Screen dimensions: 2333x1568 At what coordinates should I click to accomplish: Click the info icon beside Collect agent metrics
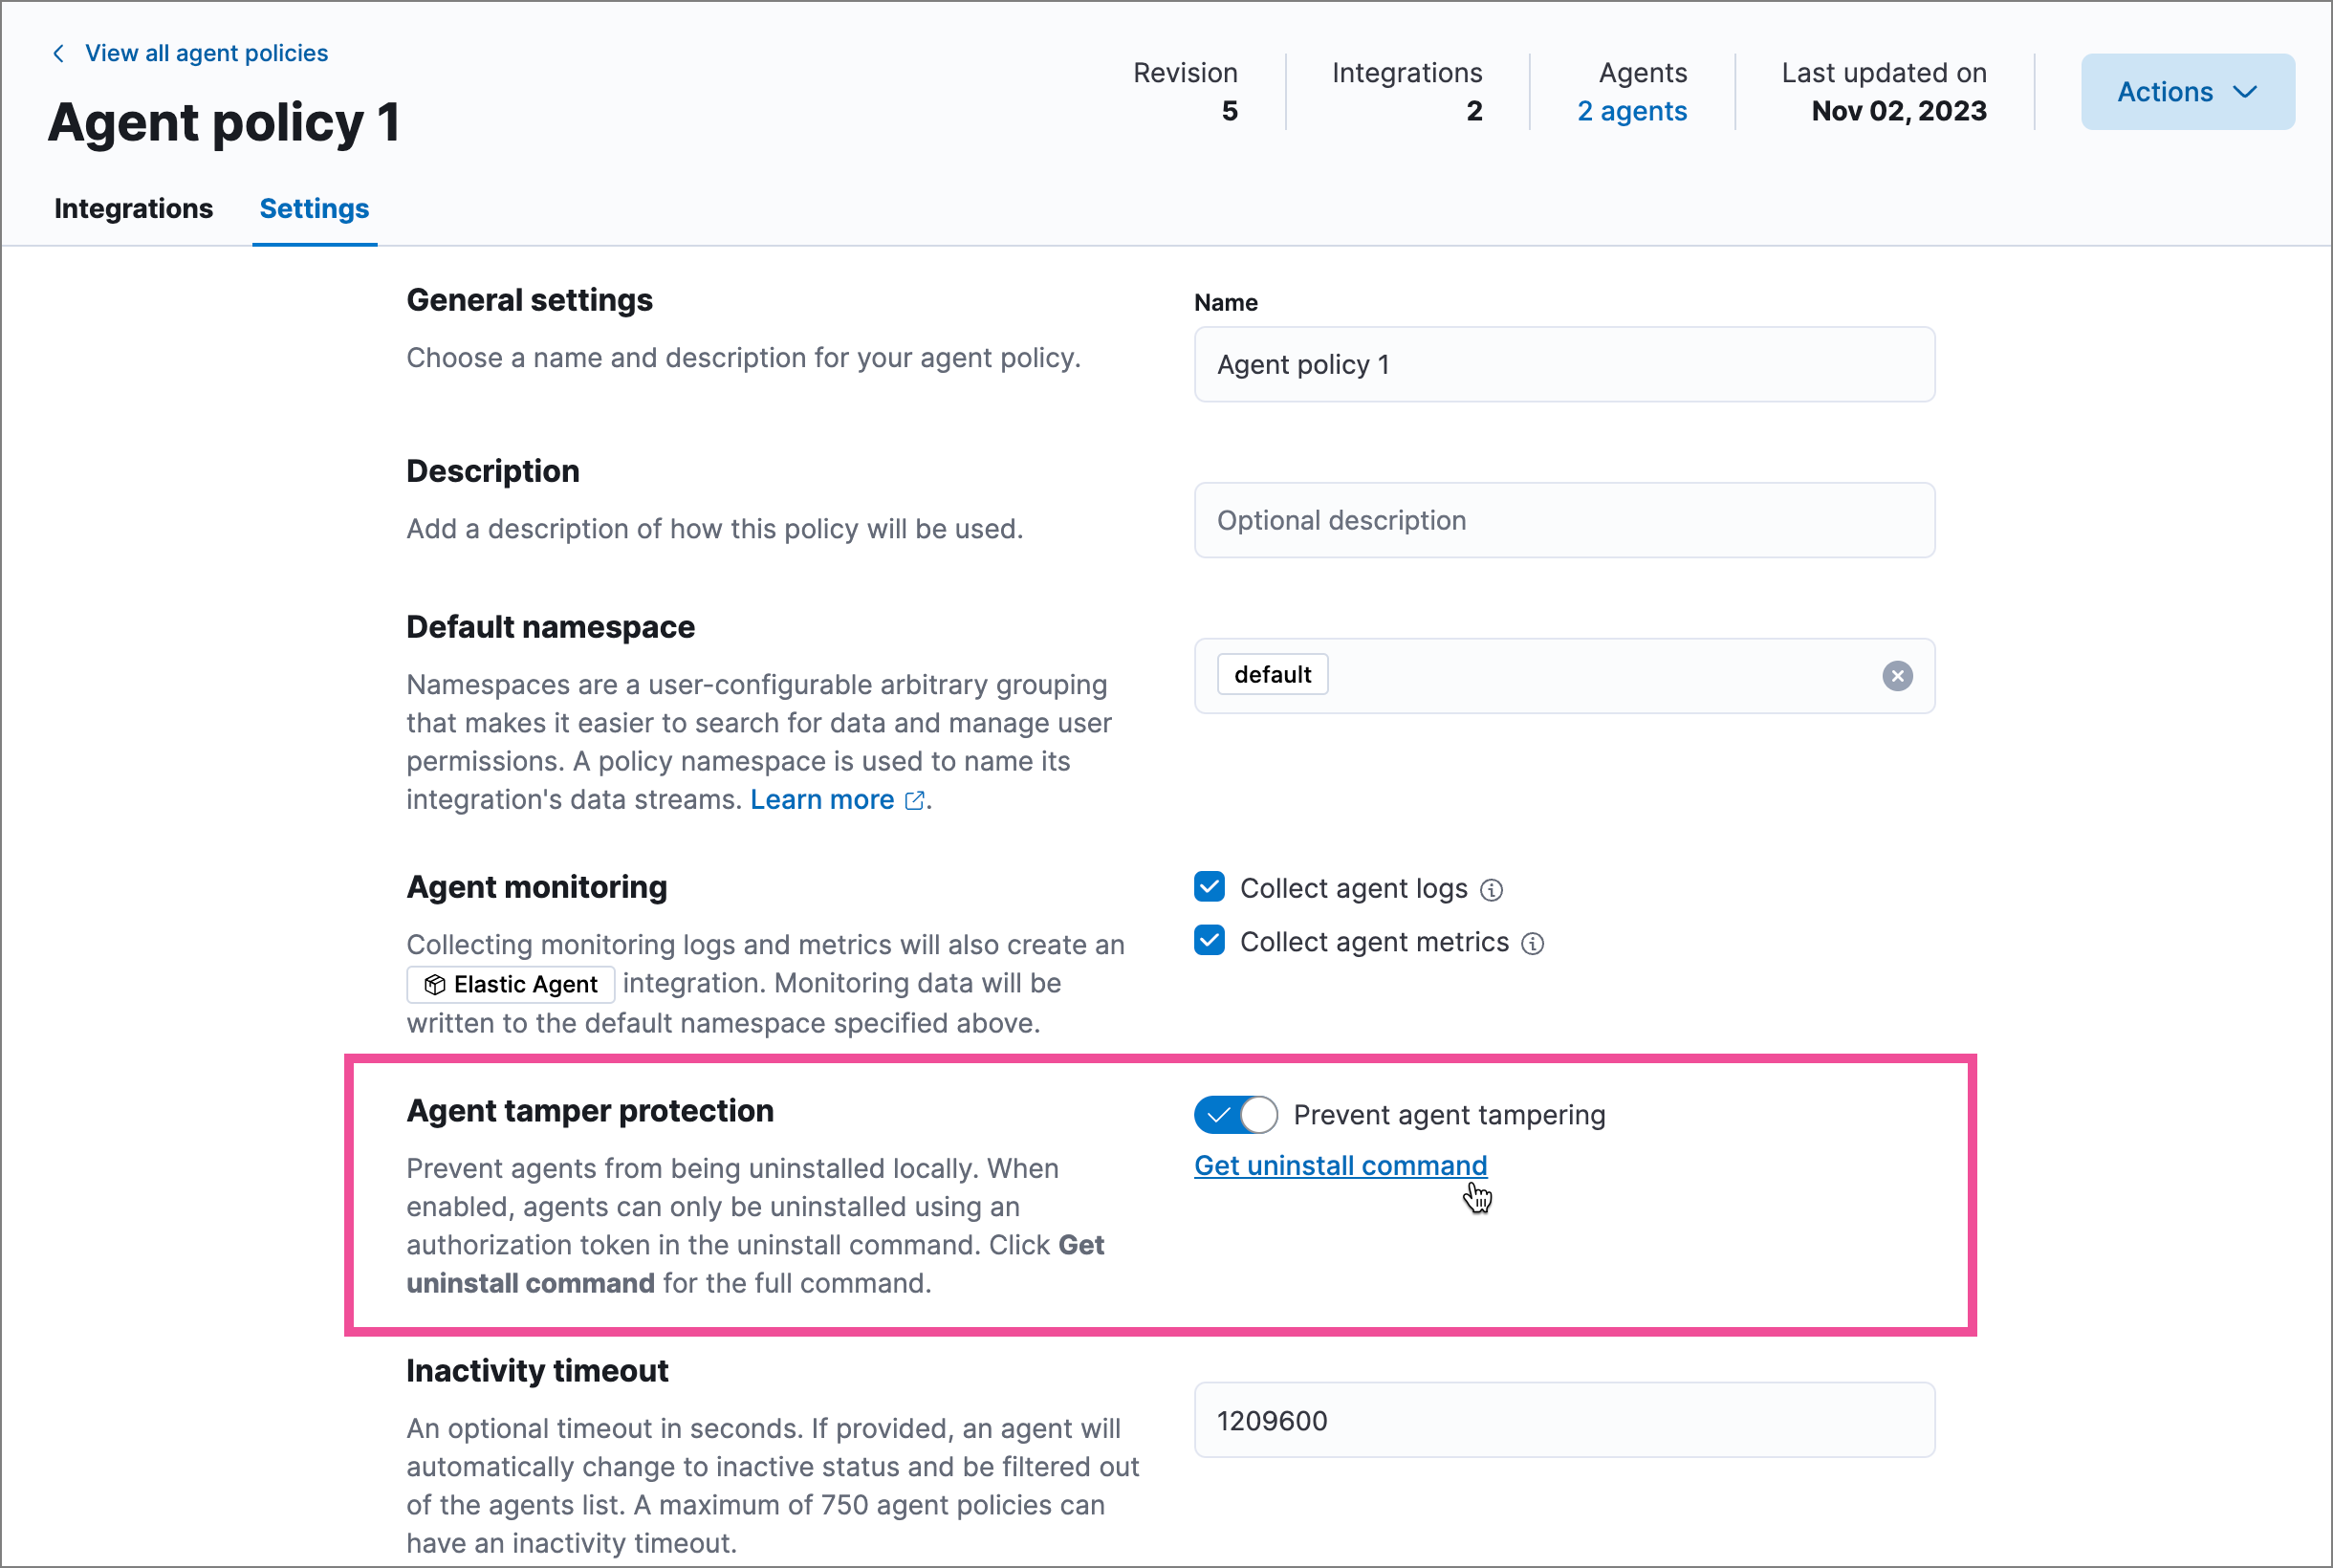click(x=1531, y=942)
